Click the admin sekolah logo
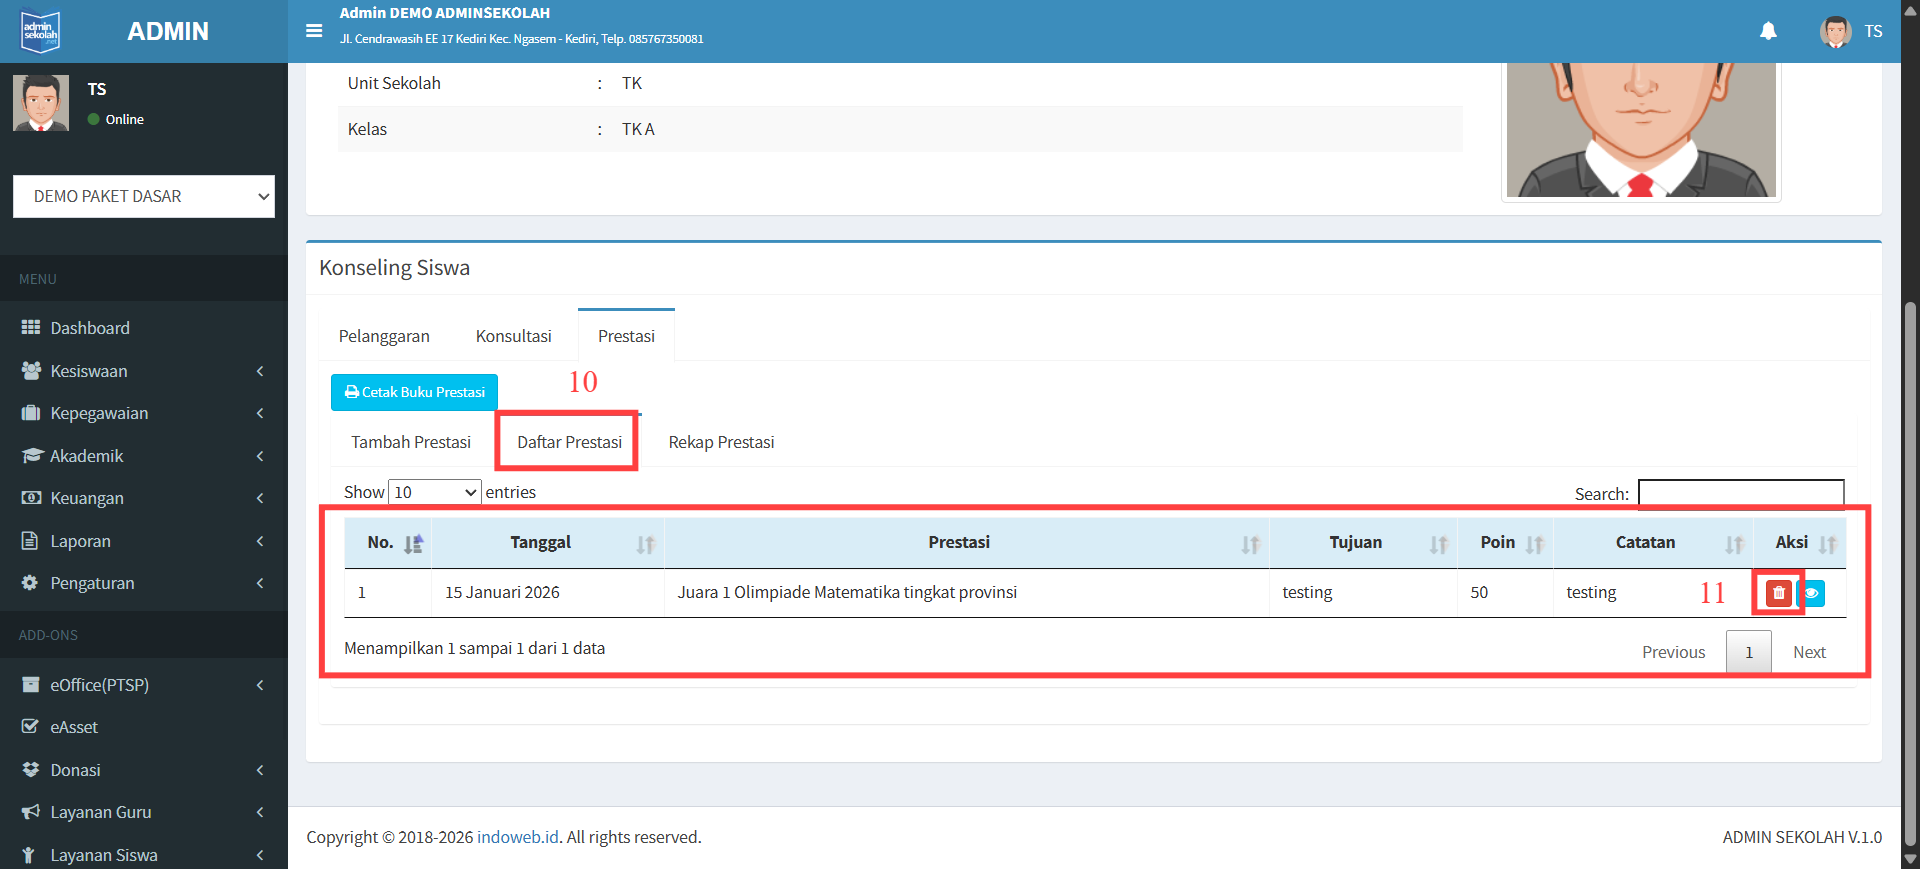1920x869 pixels. tap(41, 32)
